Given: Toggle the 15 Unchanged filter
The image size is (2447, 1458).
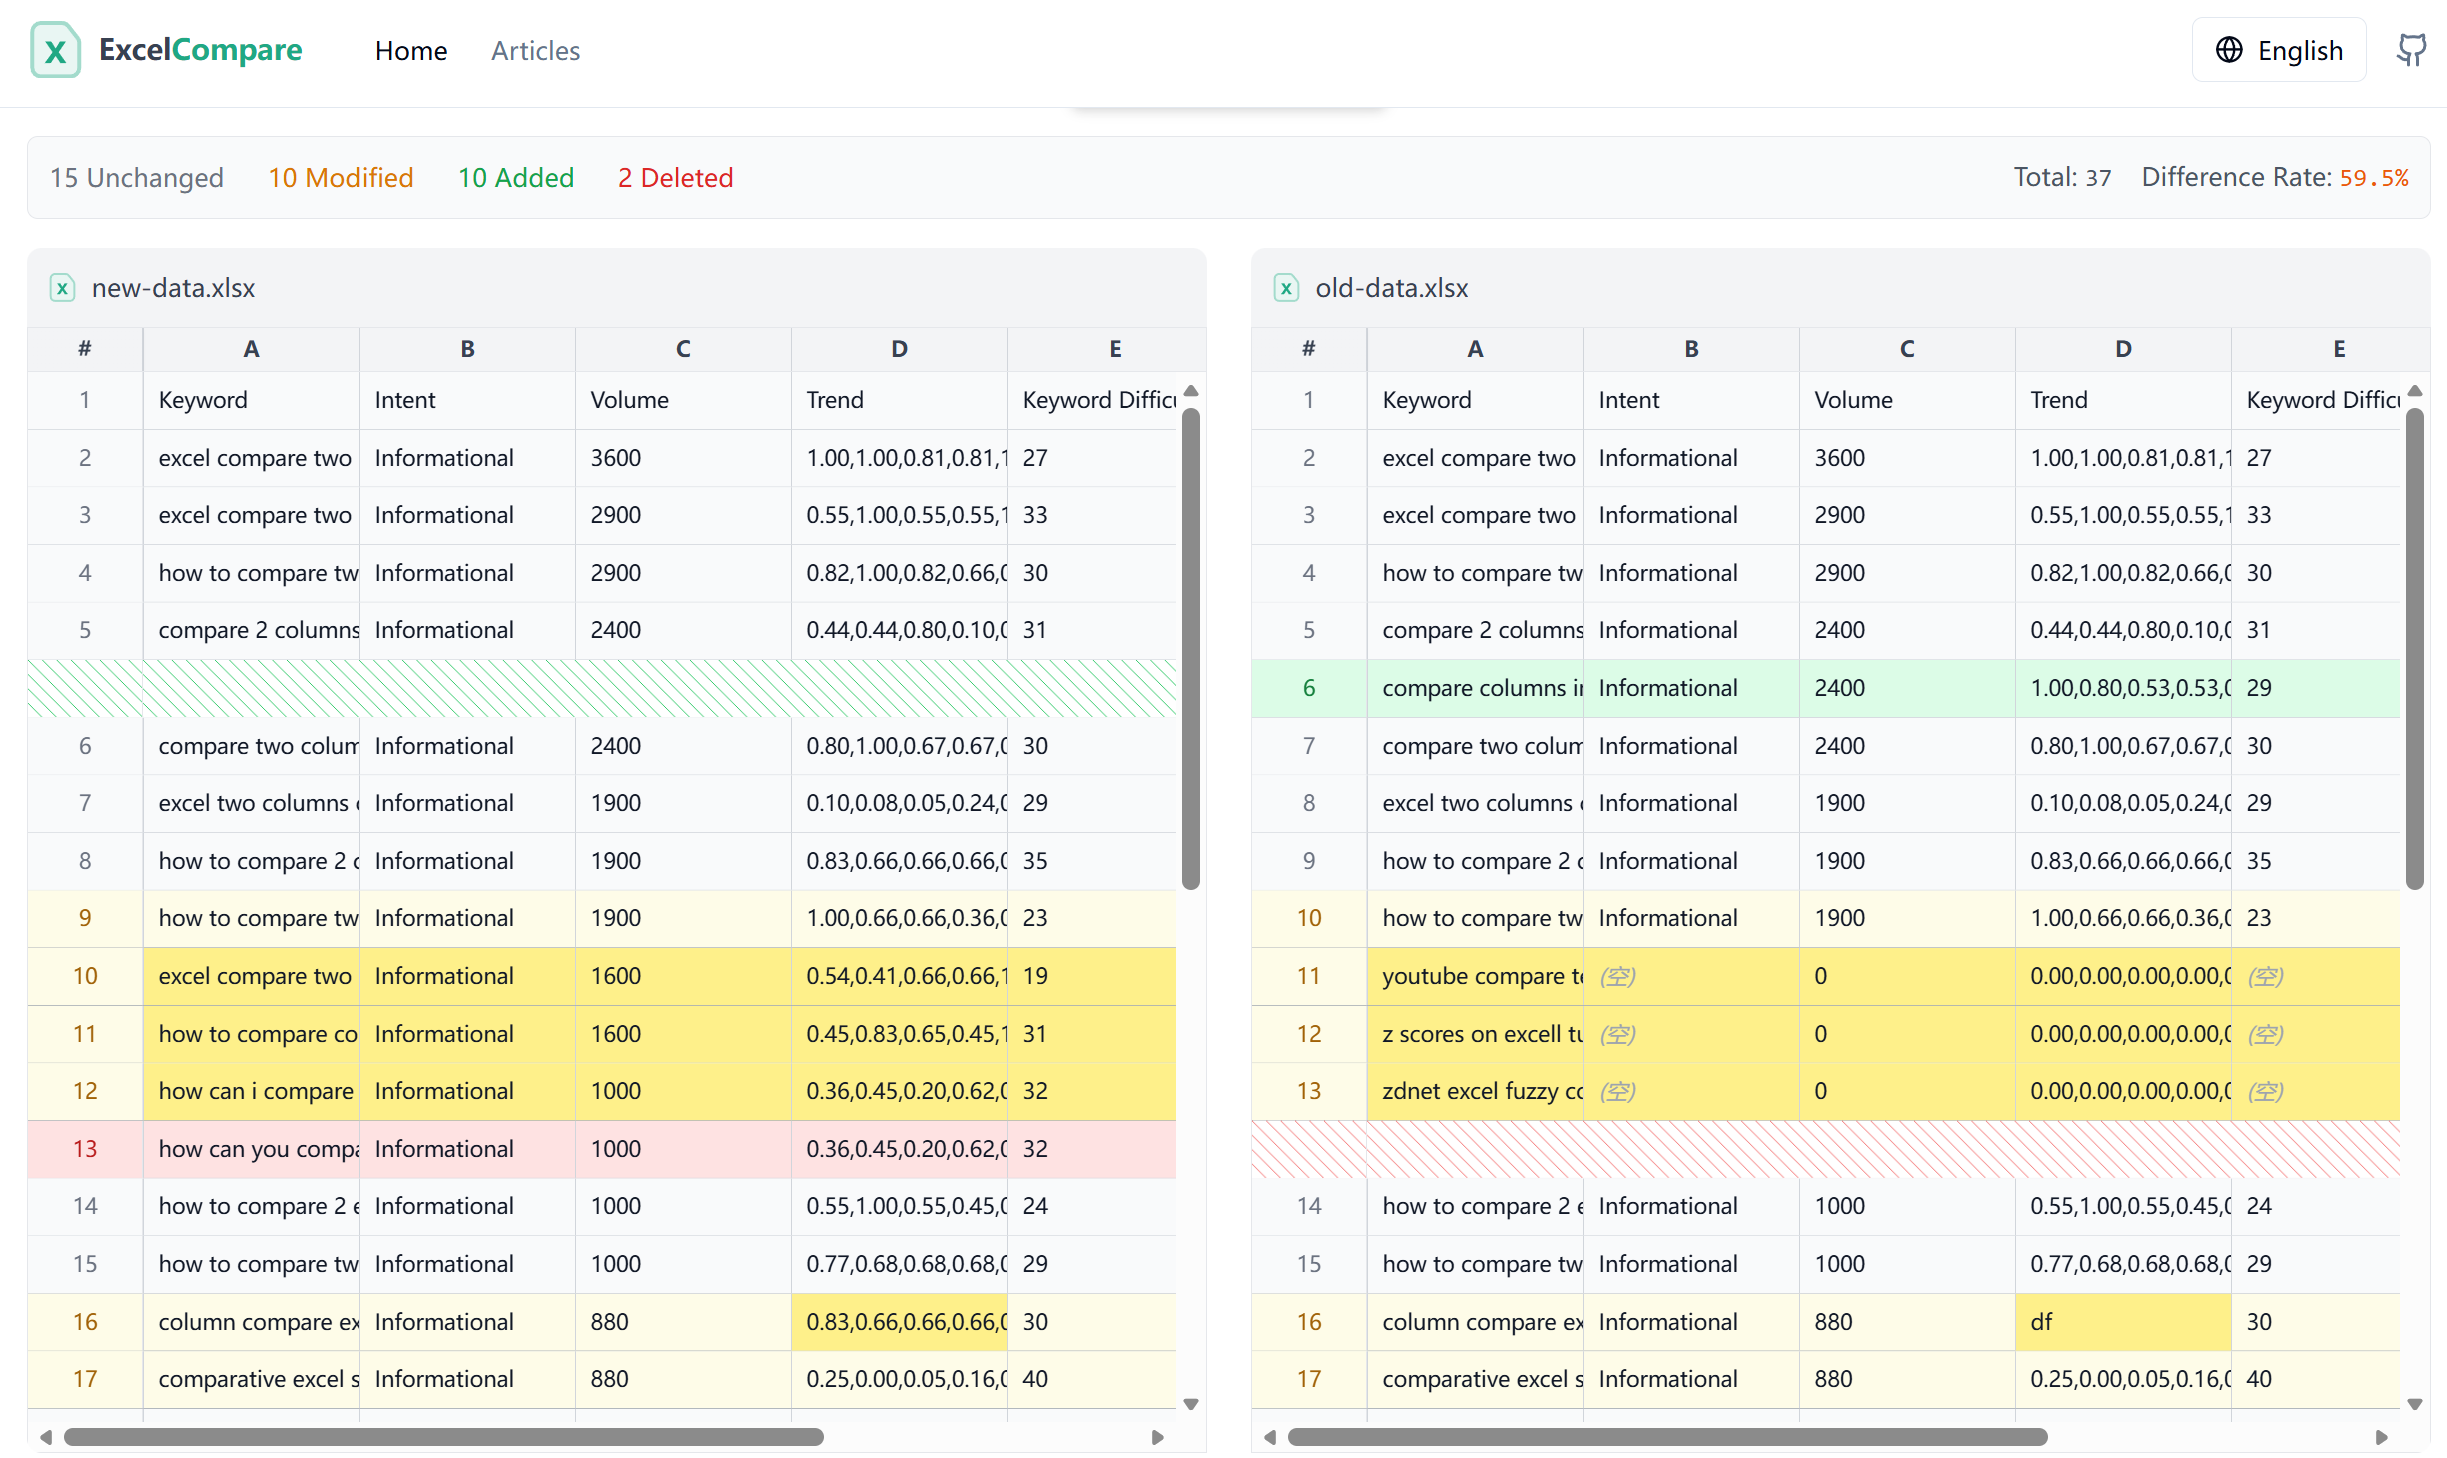Looking at the screenshot, I should click(137, 178).
